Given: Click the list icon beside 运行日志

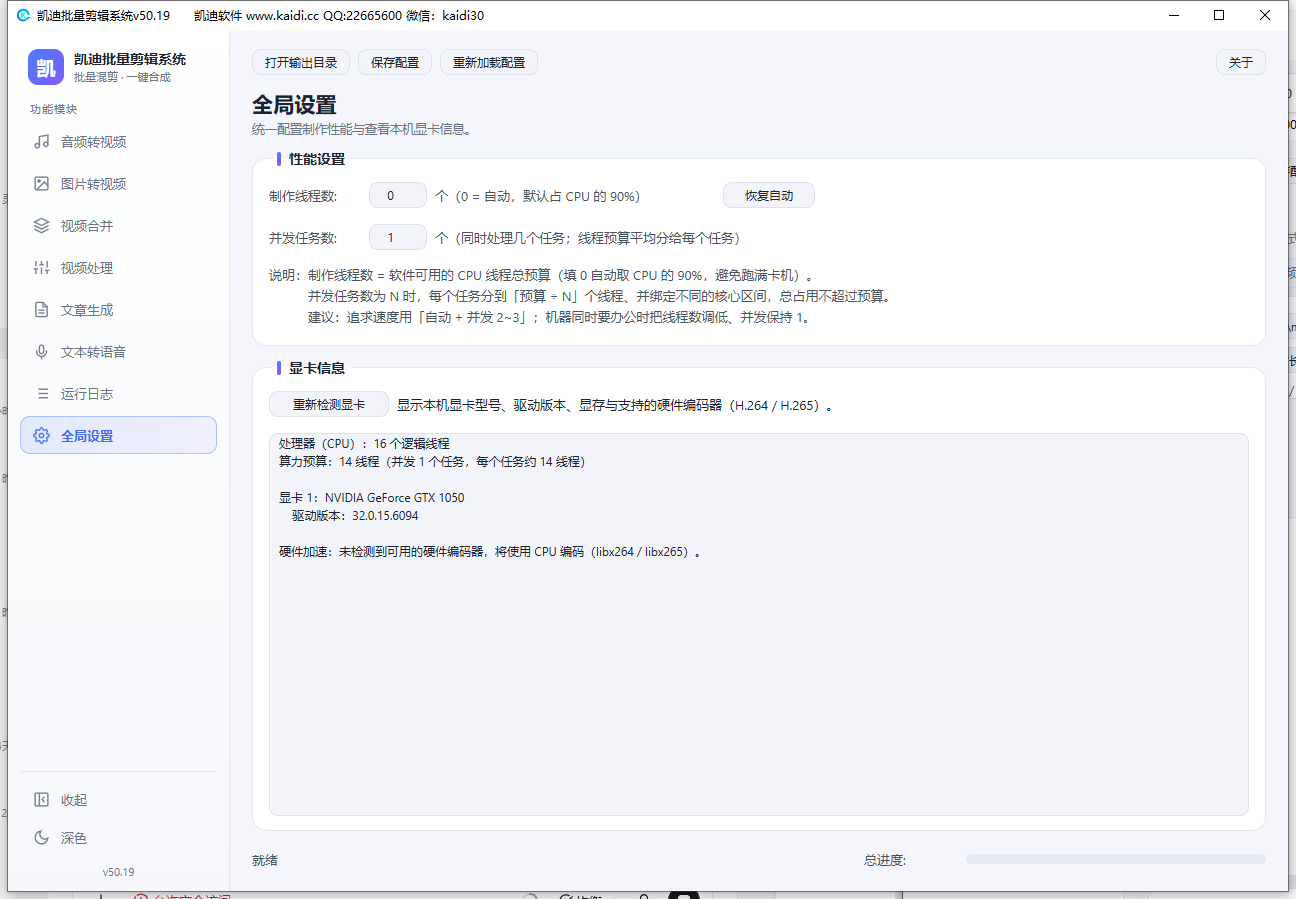Looking at the screenshot, I should [x=42, y=394].
